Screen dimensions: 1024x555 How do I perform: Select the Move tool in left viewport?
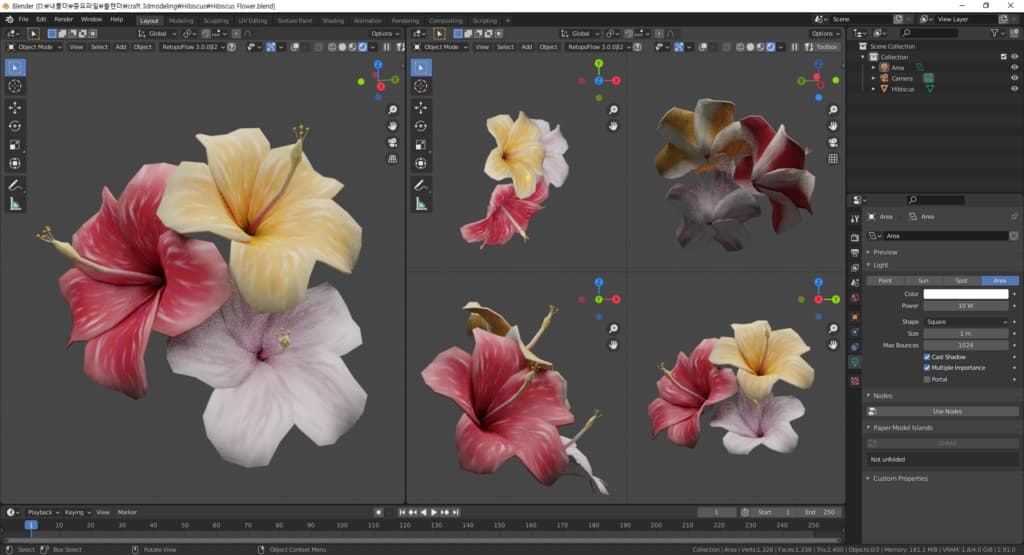[15, 107]
